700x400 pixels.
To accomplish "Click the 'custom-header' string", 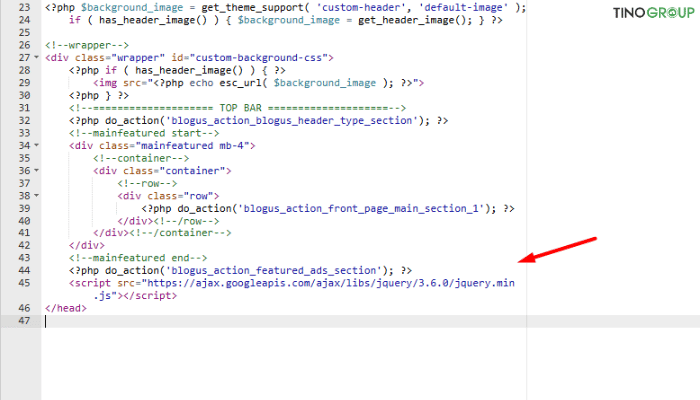I will click(361, 8).
